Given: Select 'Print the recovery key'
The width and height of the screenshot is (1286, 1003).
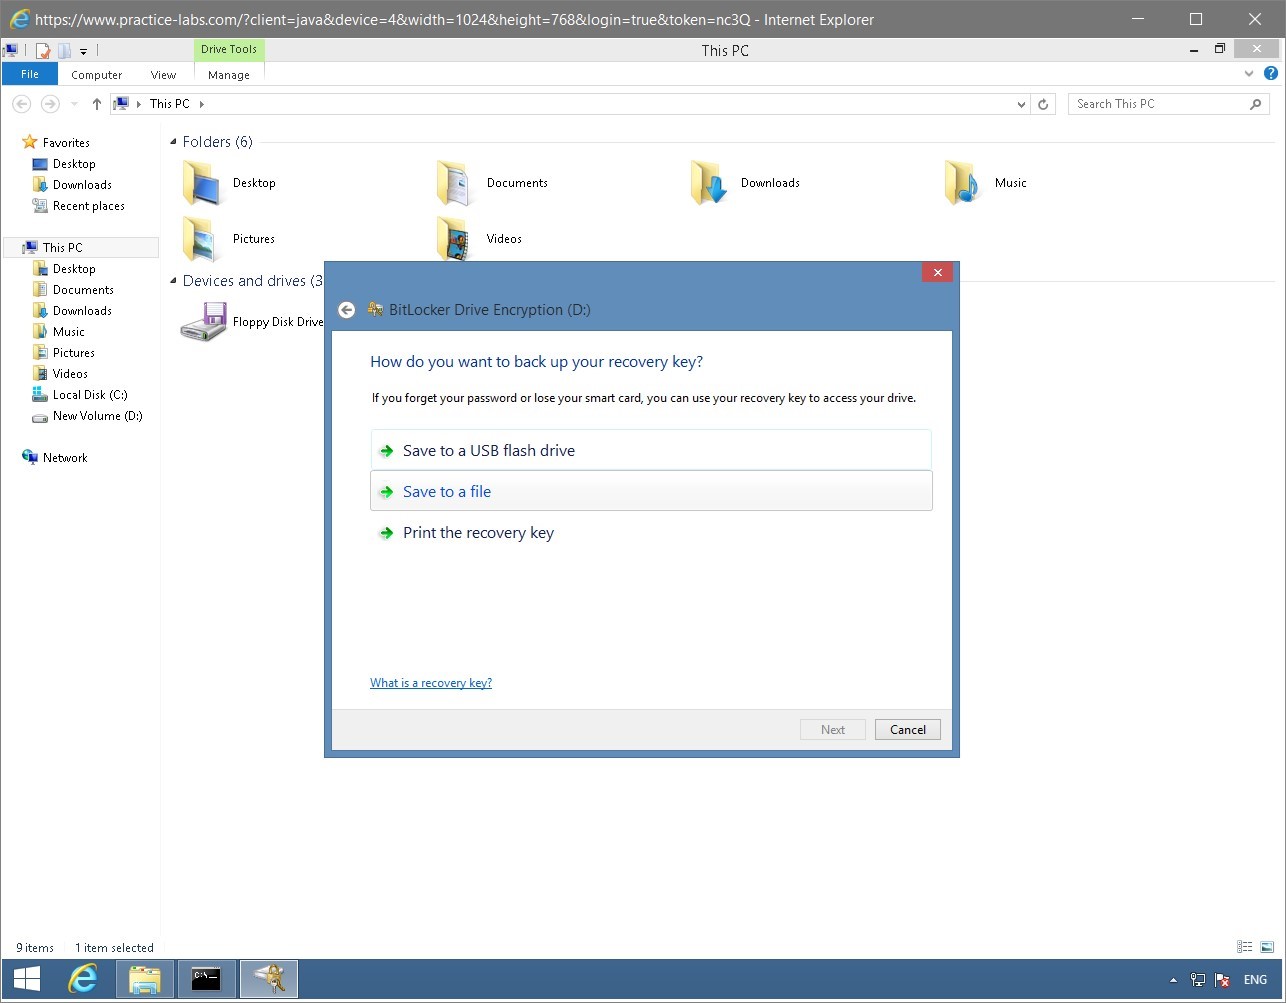Looking at the screenshot, I should (478, 532).
